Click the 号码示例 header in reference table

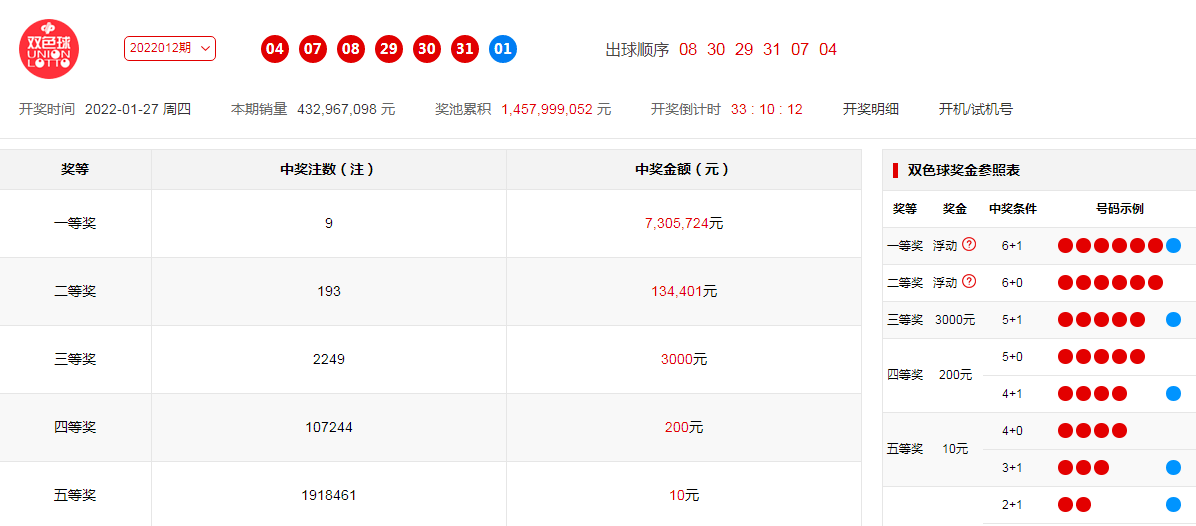(1120, 208)
